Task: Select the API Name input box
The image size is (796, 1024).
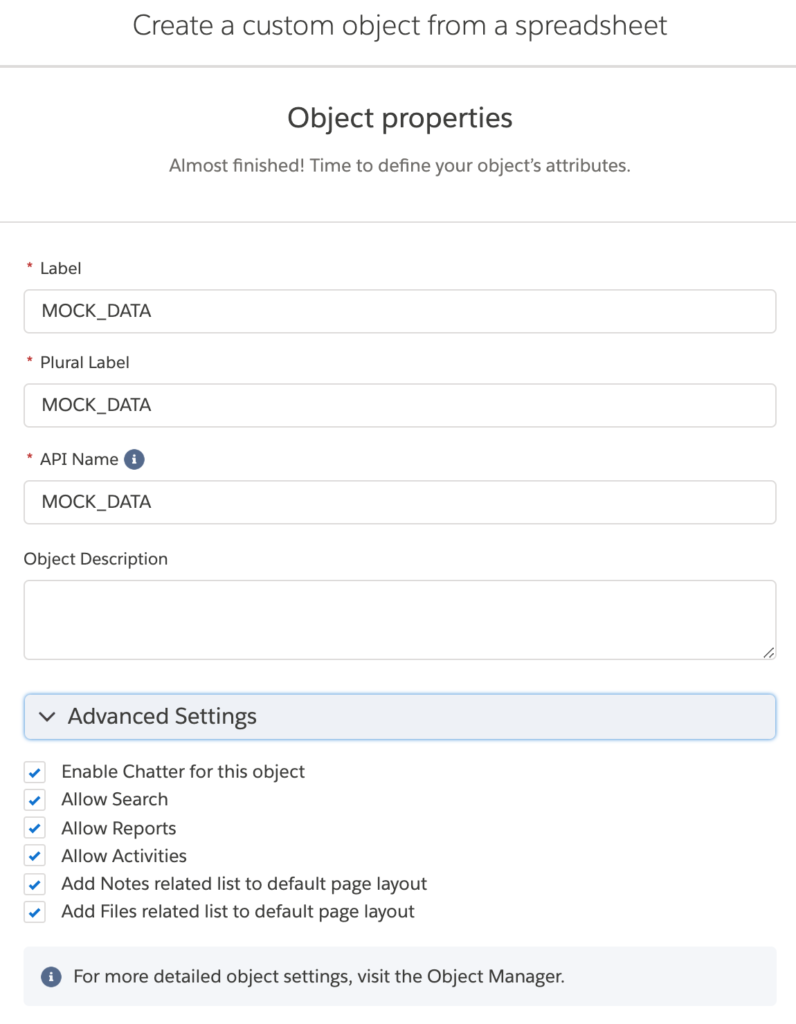Action: coord(400,502)
